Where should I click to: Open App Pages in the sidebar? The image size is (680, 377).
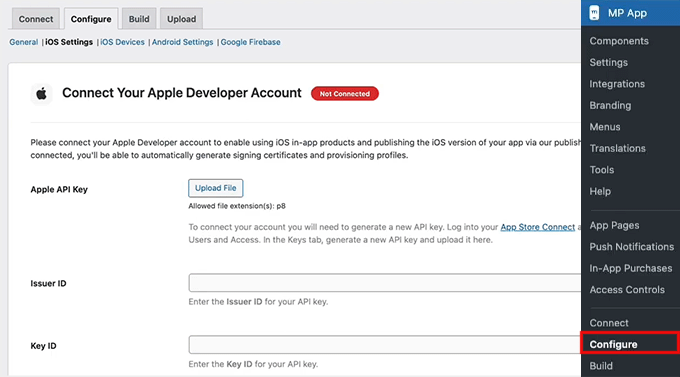click(x=614, y=226)
